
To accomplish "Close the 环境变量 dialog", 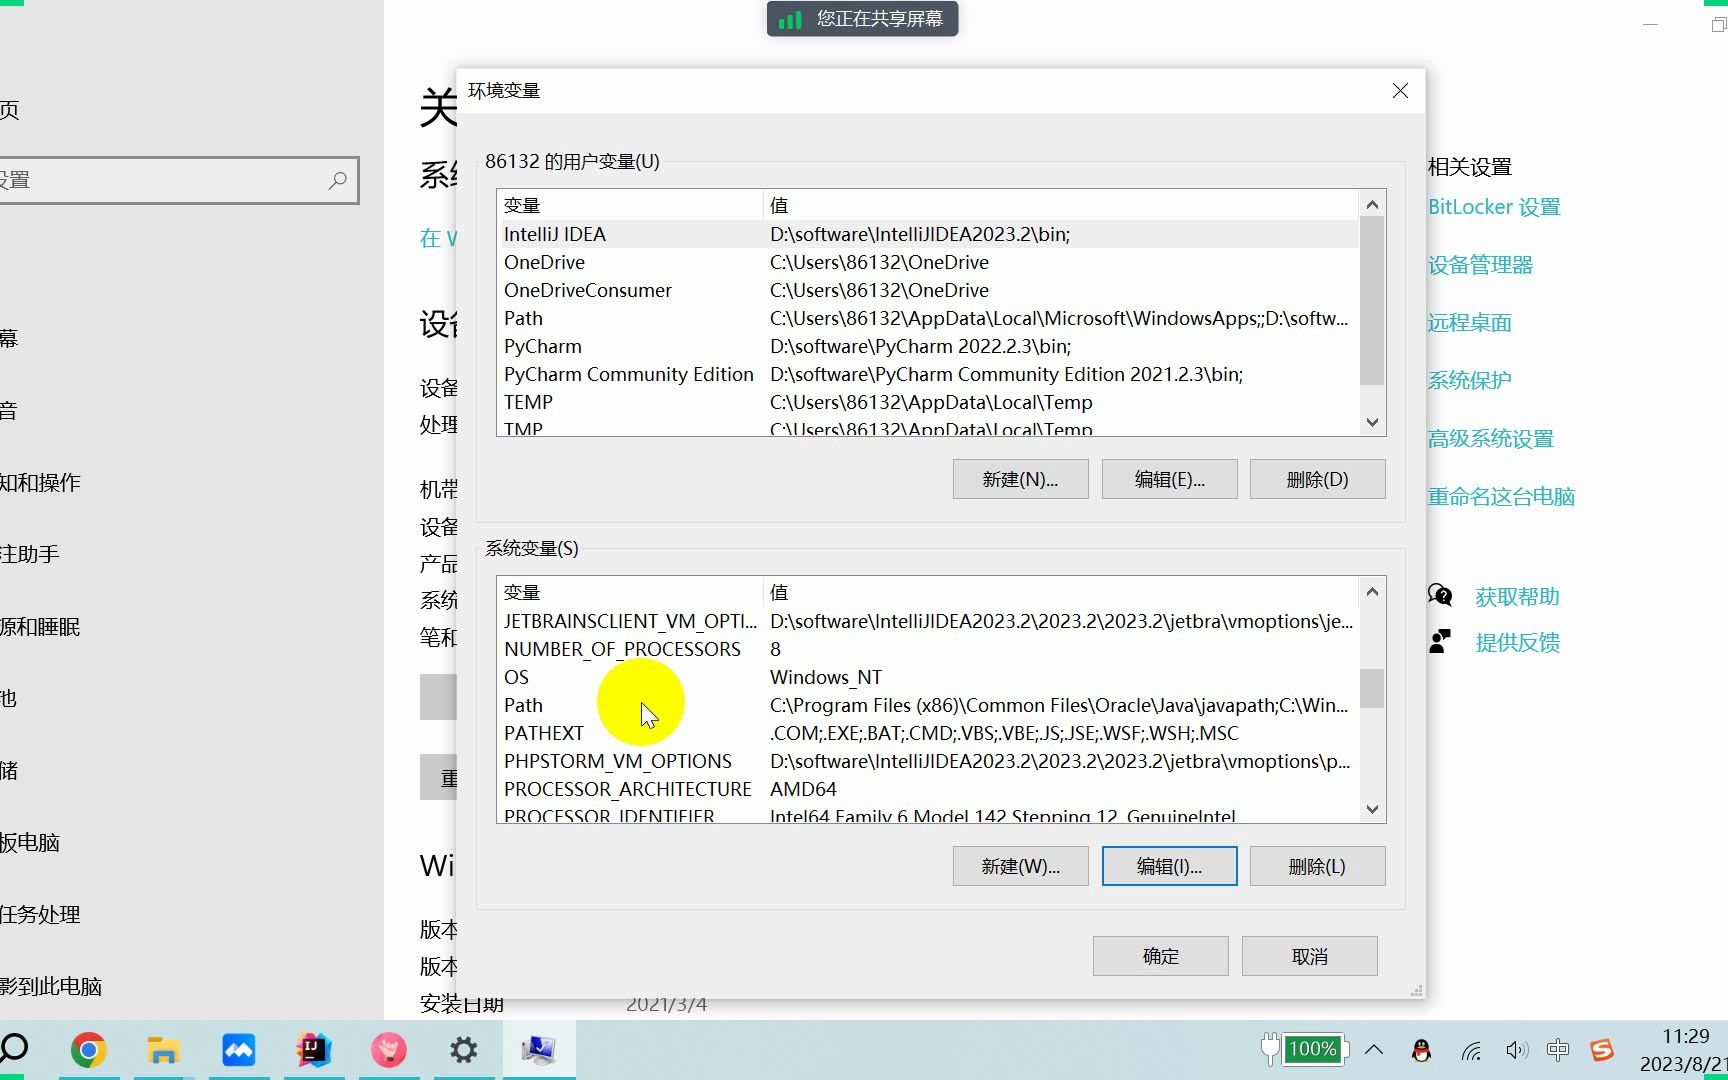I will pyautogui.click(x=1400, y=91).
